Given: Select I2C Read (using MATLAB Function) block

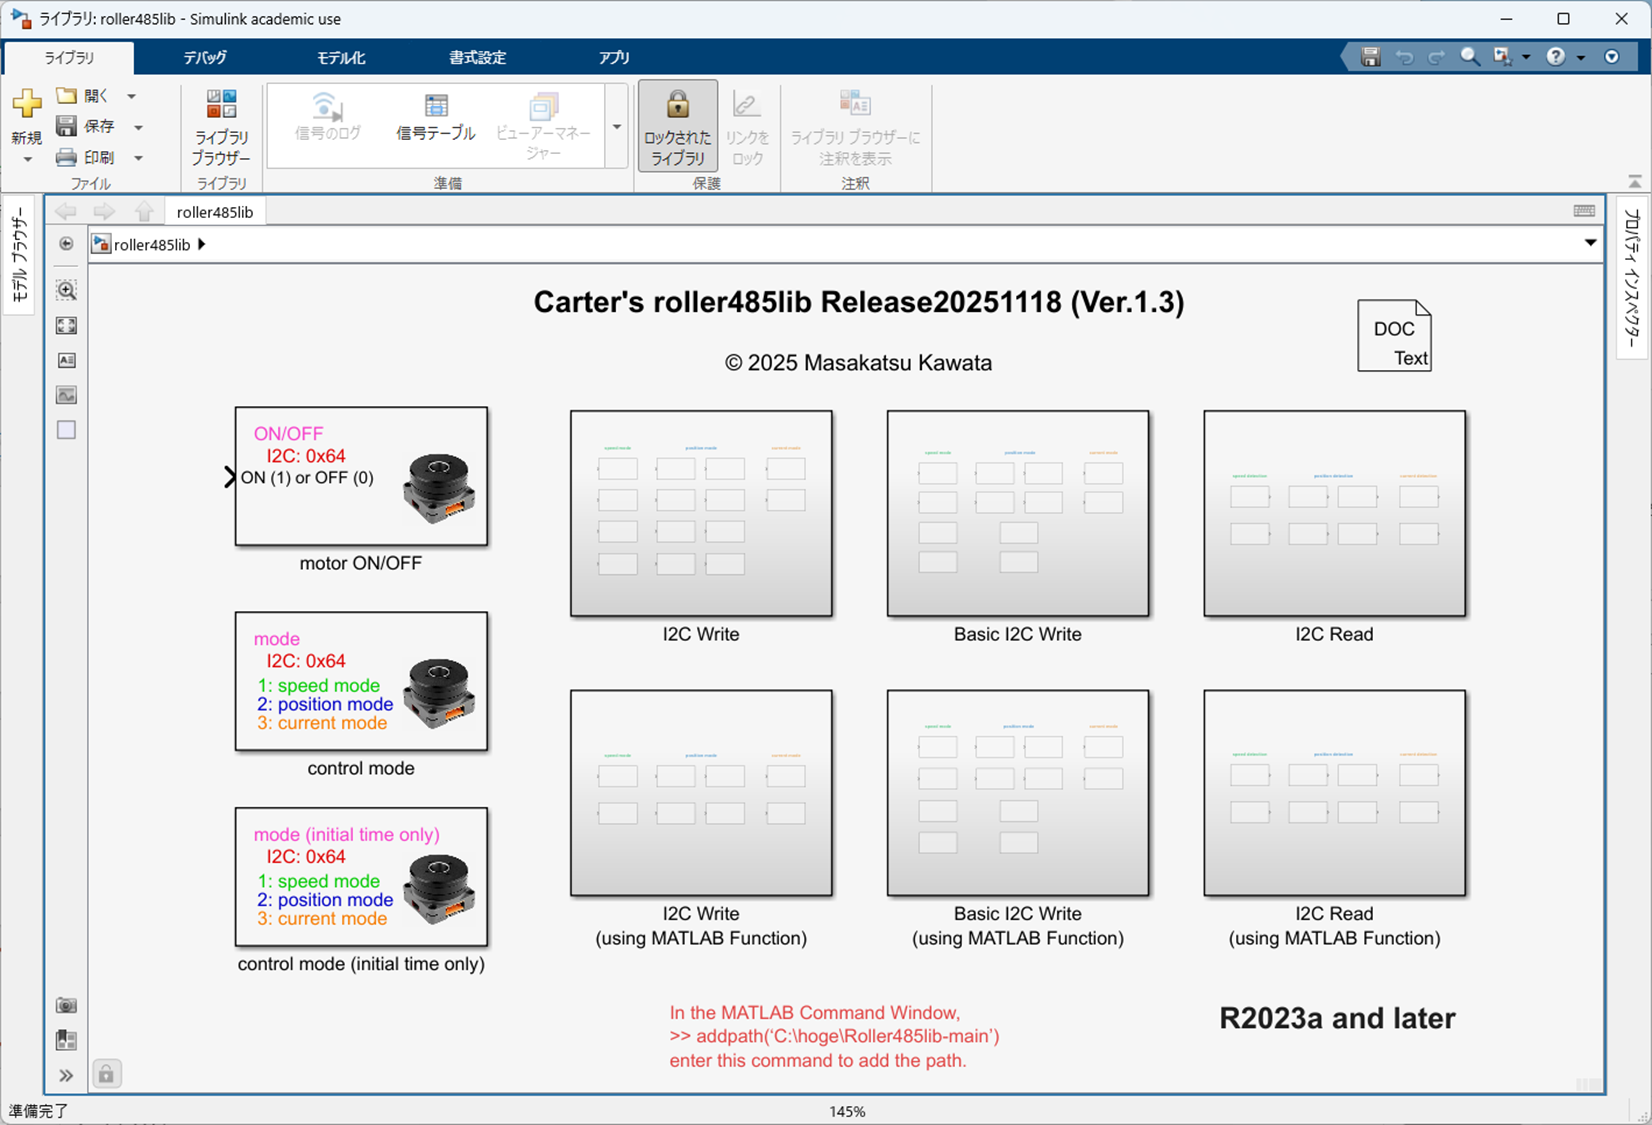Looking at the screenshot, I should click(x=1335, y=793).
